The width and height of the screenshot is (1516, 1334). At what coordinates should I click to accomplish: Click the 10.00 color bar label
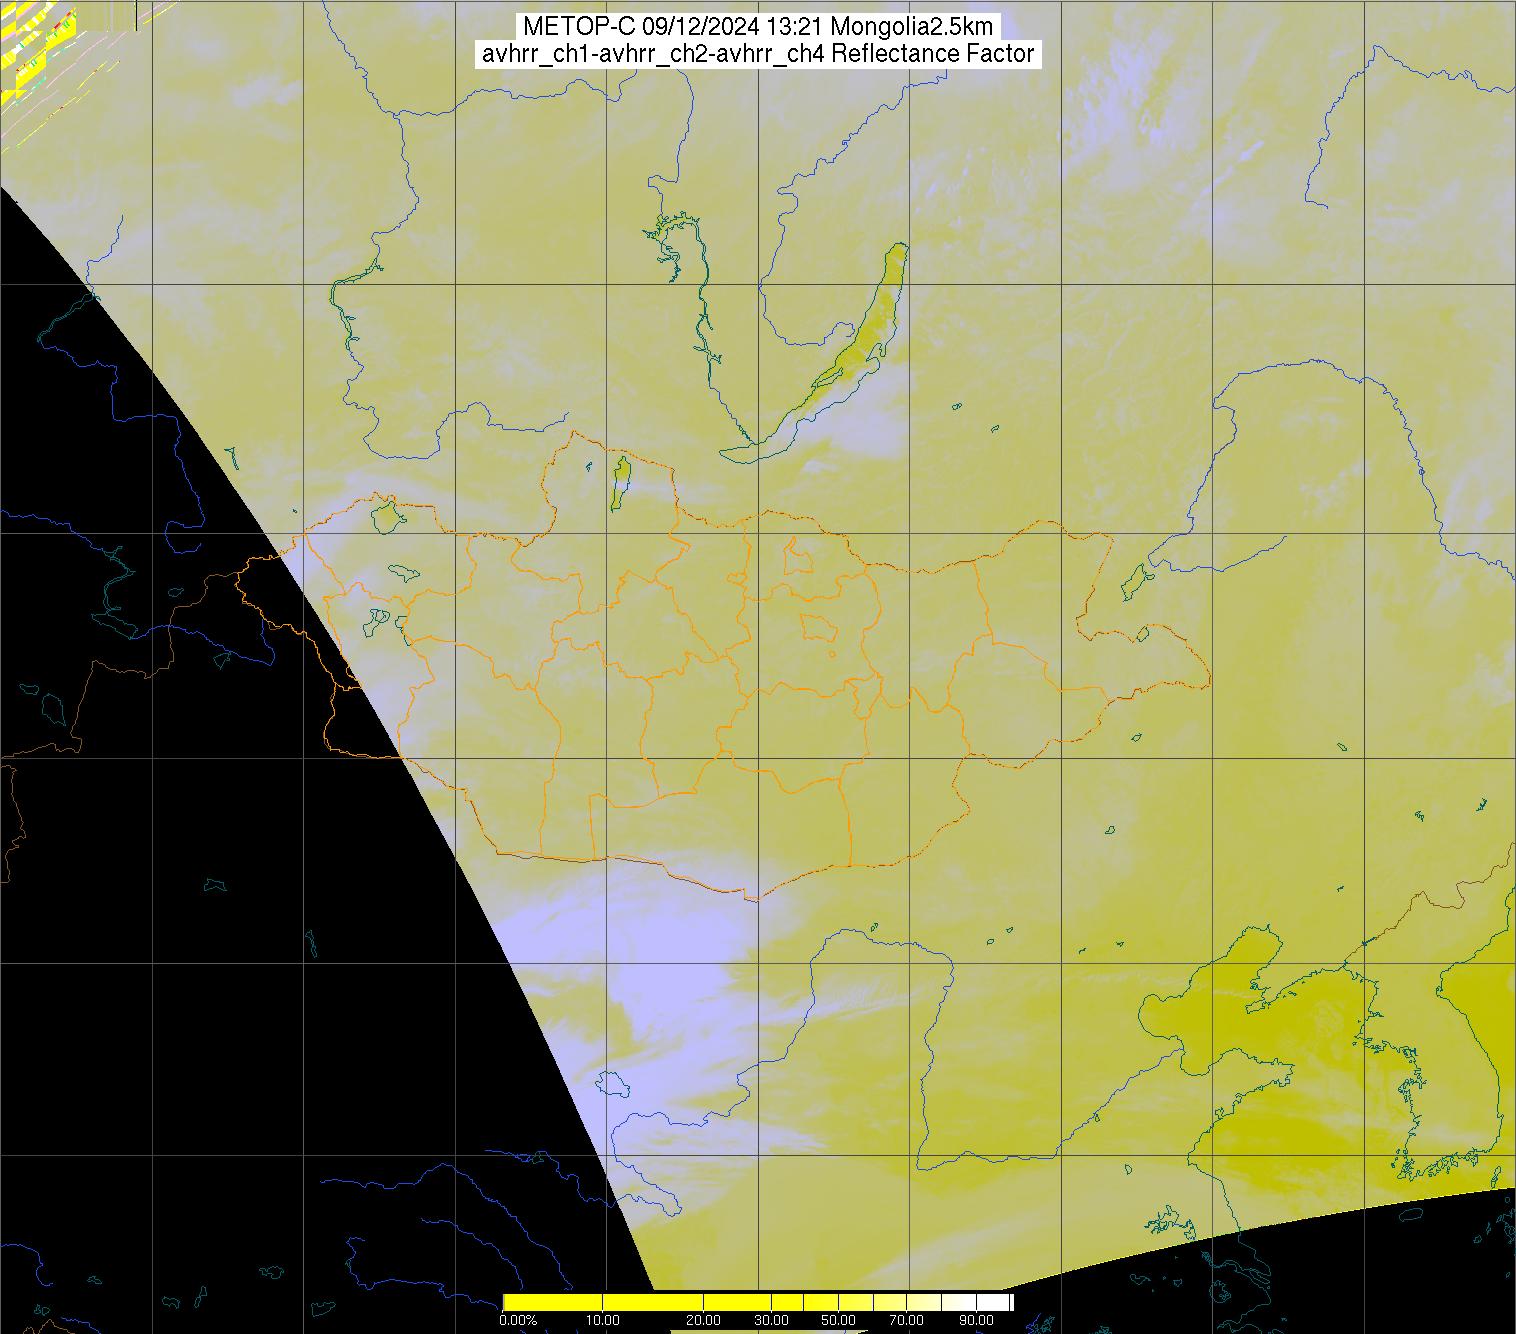point(603,1320)
